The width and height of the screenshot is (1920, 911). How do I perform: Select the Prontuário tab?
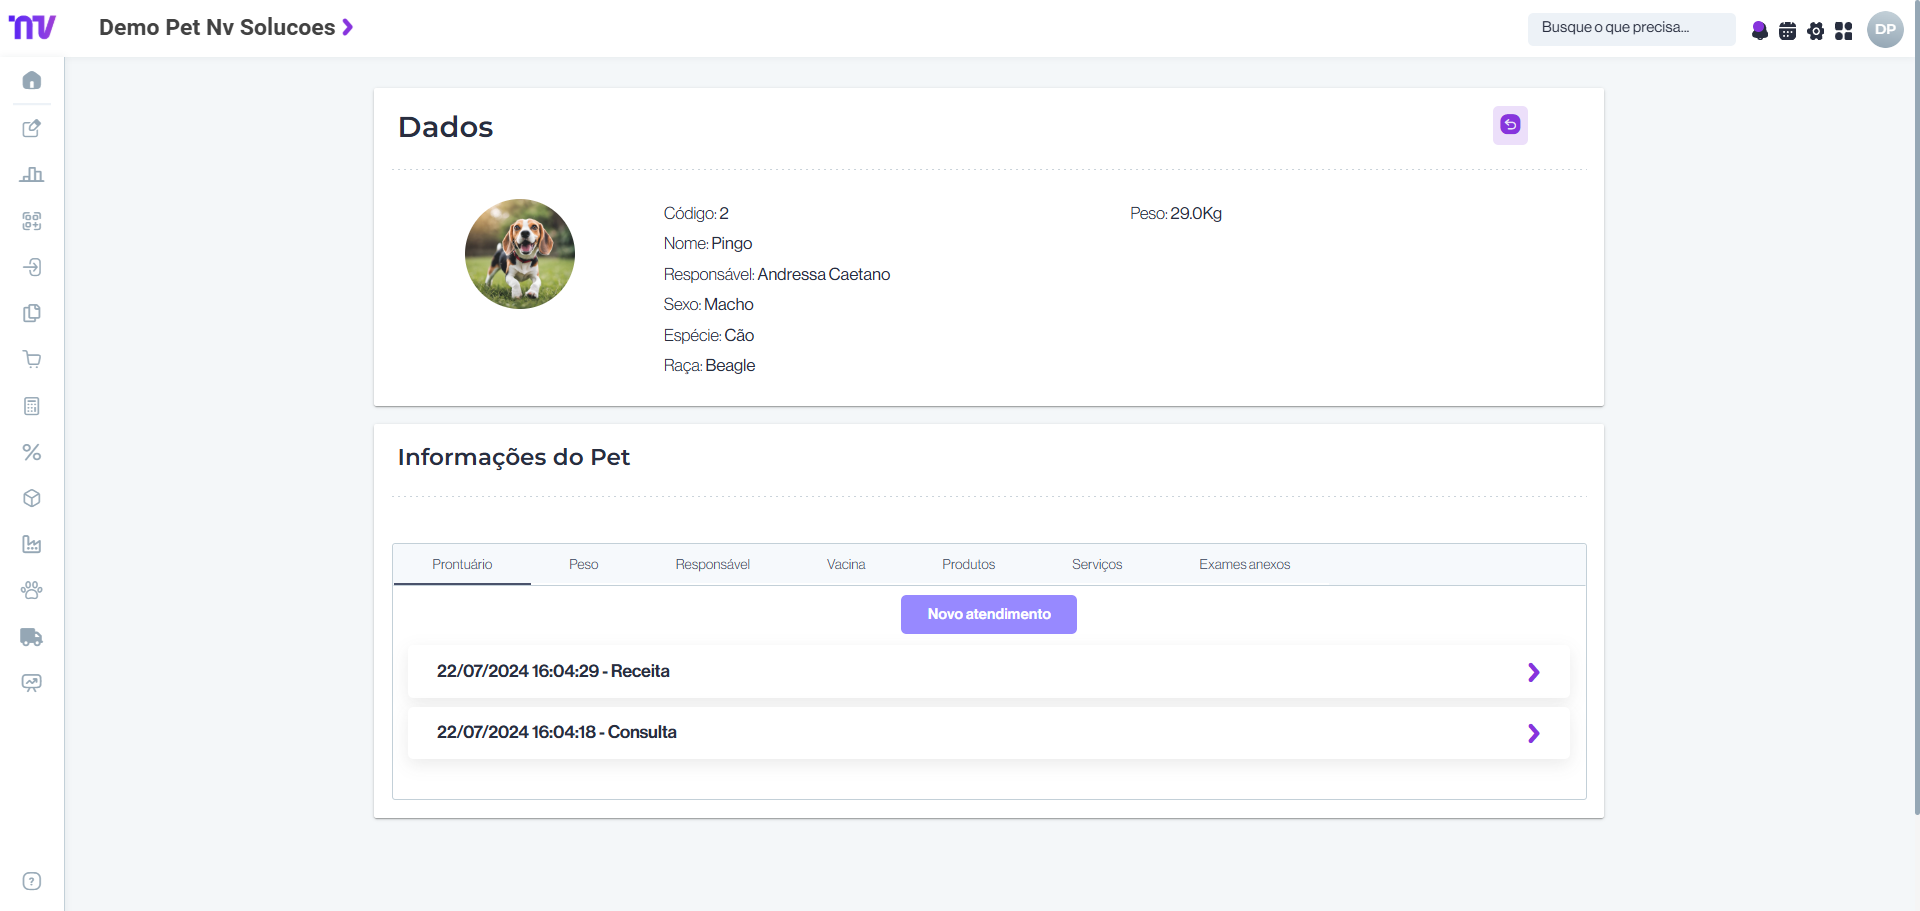pyautogui.click(x=462, y=565)
